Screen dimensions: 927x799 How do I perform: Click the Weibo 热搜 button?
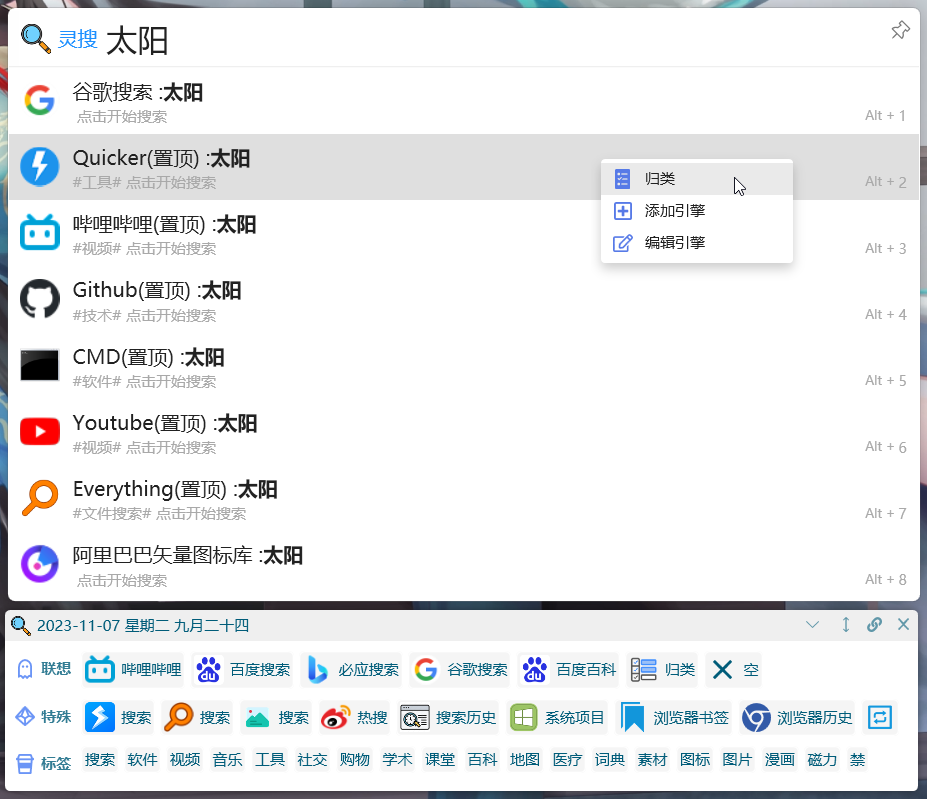click(x=354, y=717)
